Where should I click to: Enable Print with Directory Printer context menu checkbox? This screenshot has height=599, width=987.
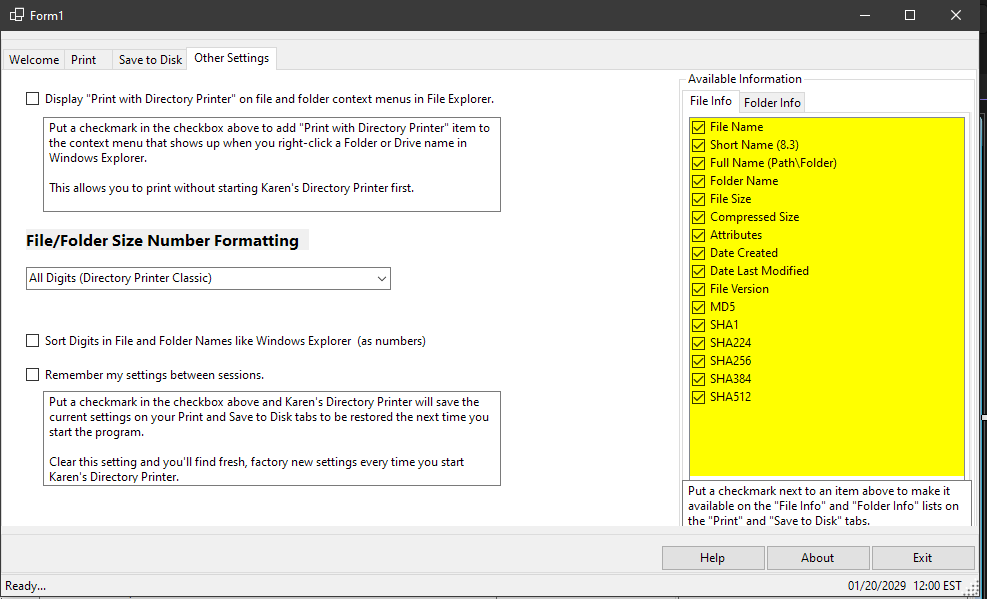click(33, 99)
